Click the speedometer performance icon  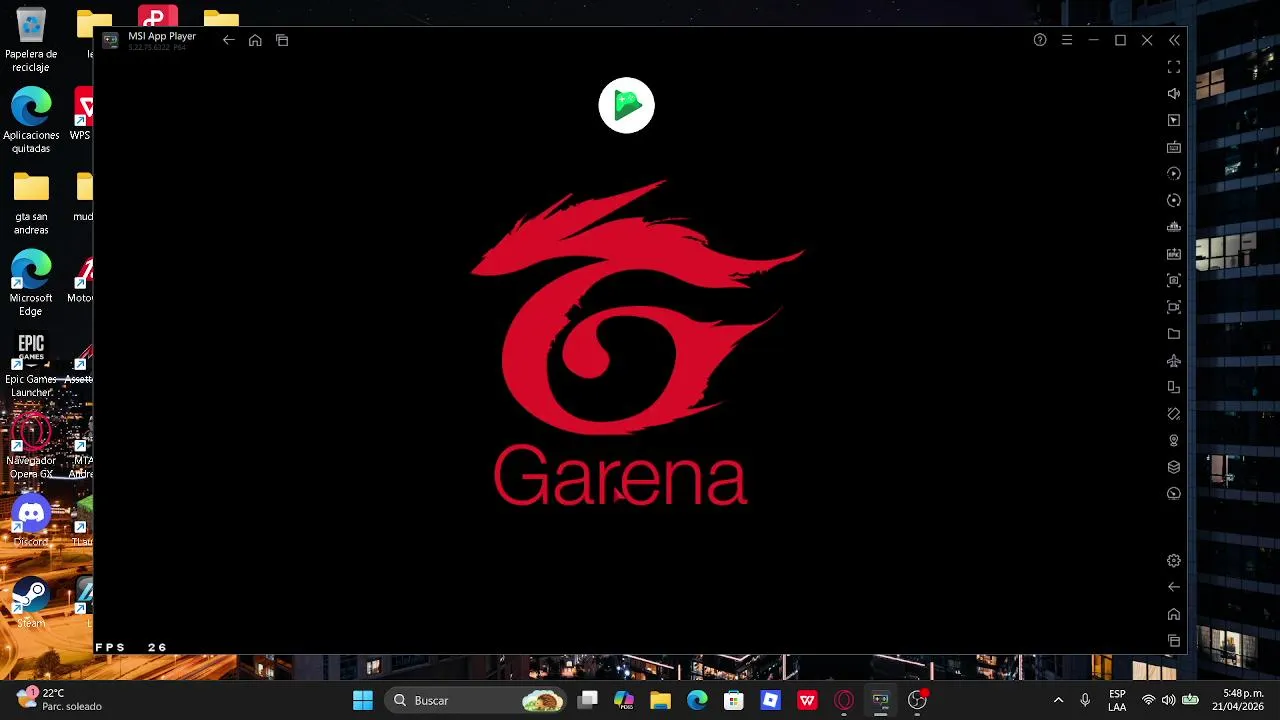(x=1174, y=493)
